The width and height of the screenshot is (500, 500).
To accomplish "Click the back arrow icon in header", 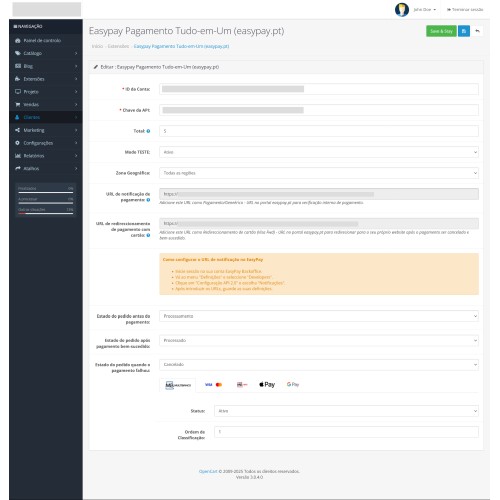I will click(x=477, y=31).
